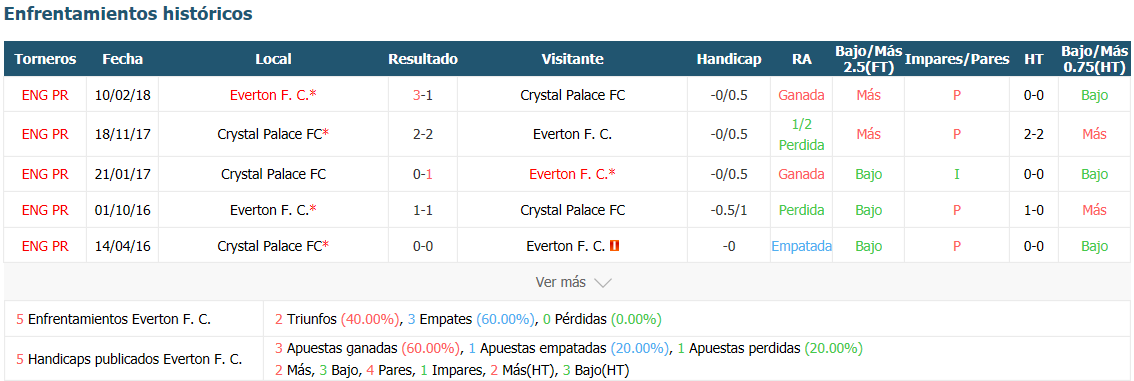The width and height of the screenshot is (1134, 381).
Task: Click ENG PR tournament in the first row
Action: [45, 95]
